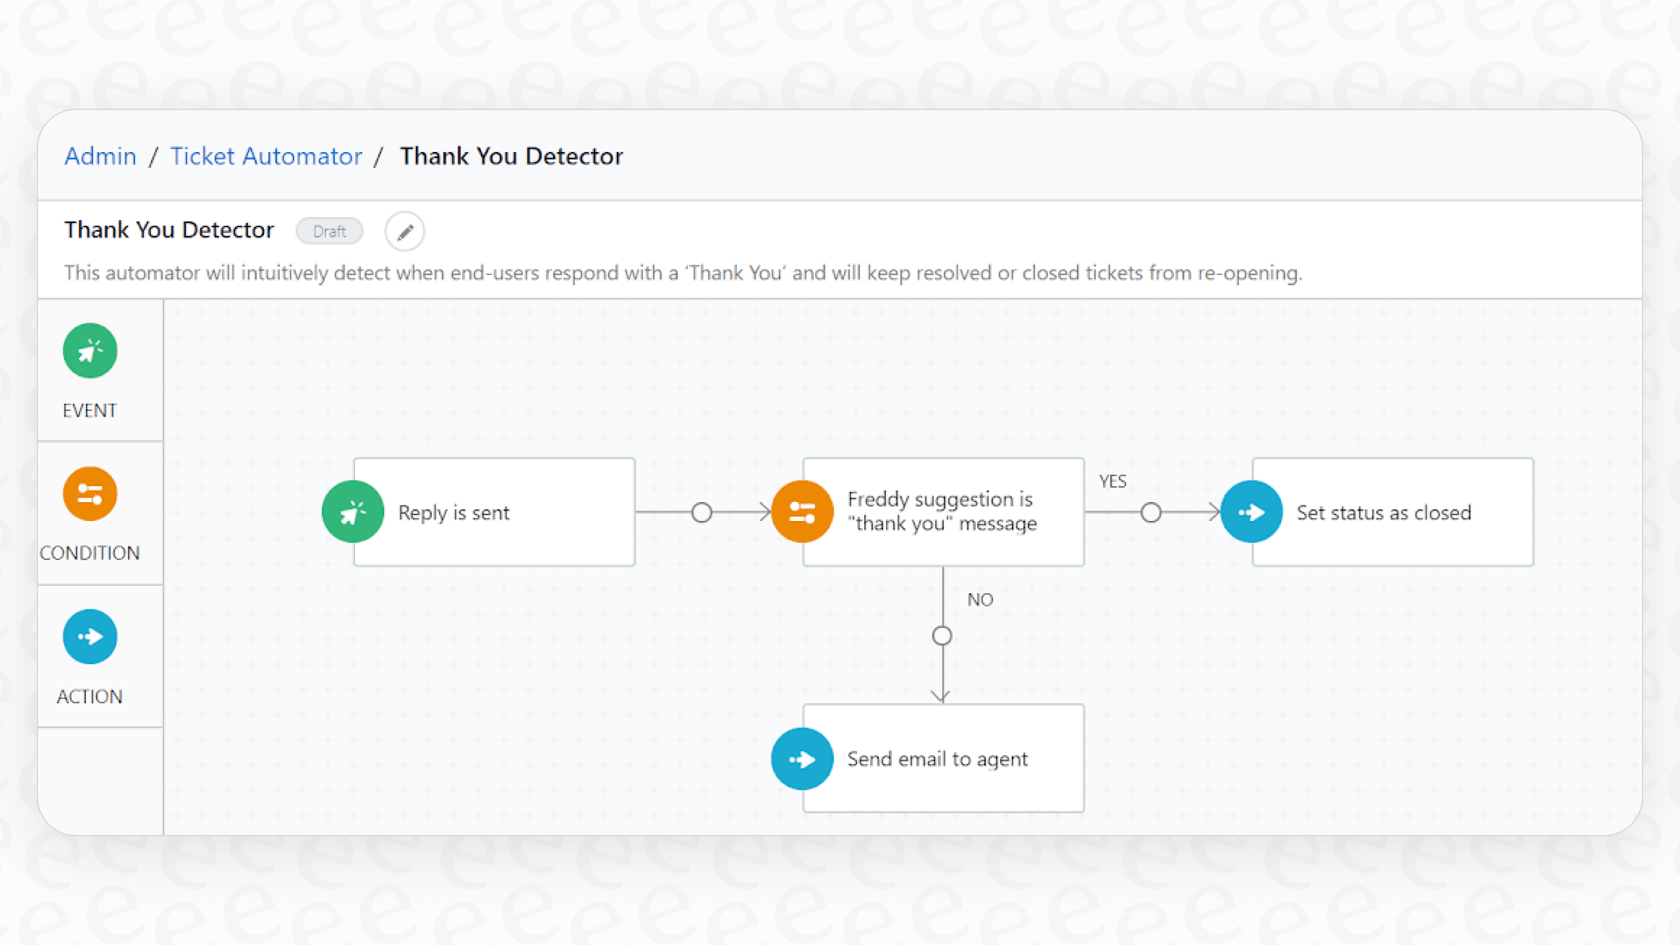
Task: Select the ACTION icon in the left sidebar
Action: click(x=89, y=637)
